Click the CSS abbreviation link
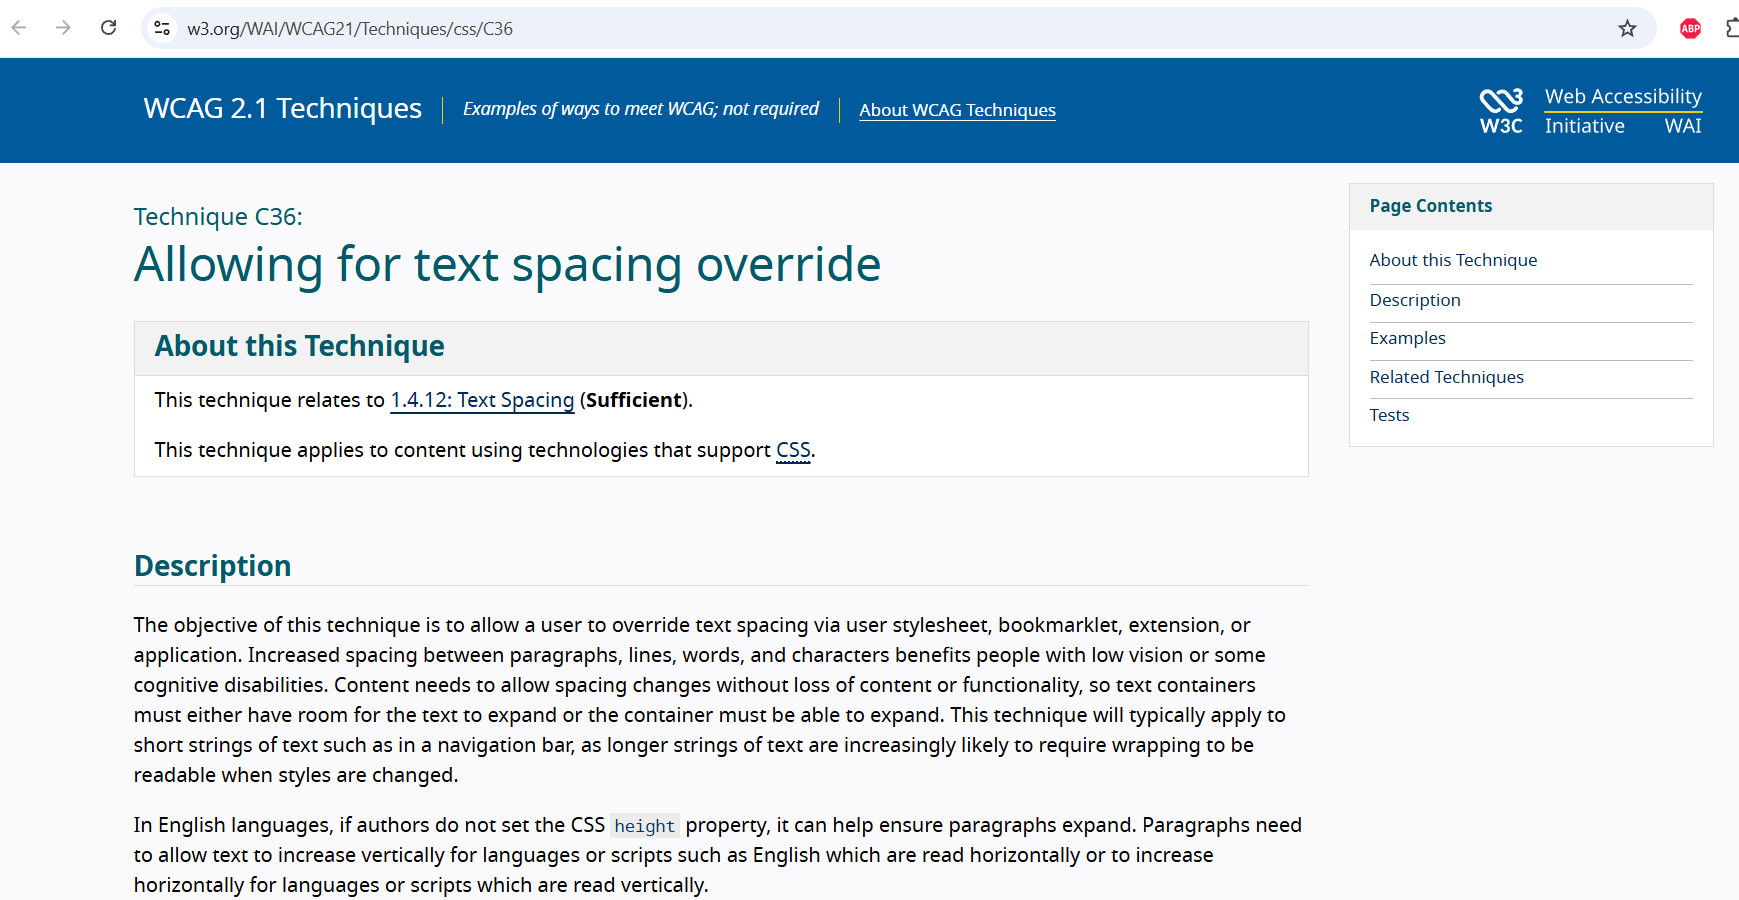 pyautogui.click(x=793, y=450)
